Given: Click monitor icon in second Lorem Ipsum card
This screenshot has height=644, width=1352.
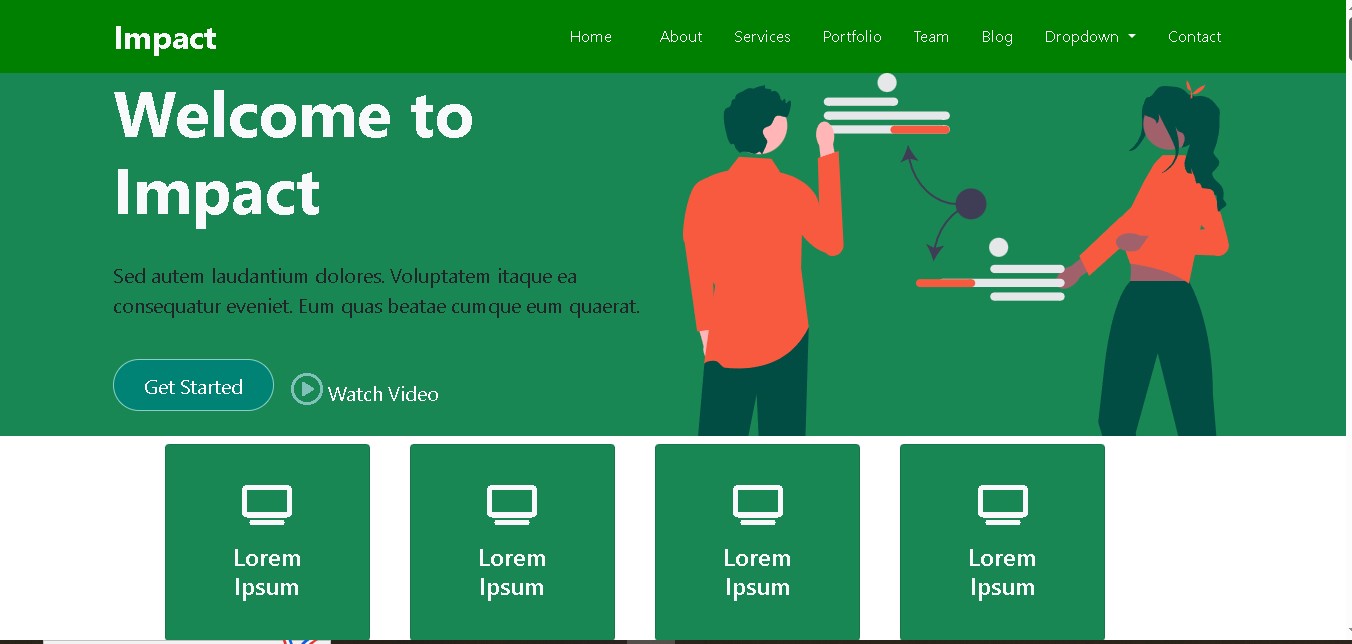Looking at the screenshot, I should coord(512,505).
